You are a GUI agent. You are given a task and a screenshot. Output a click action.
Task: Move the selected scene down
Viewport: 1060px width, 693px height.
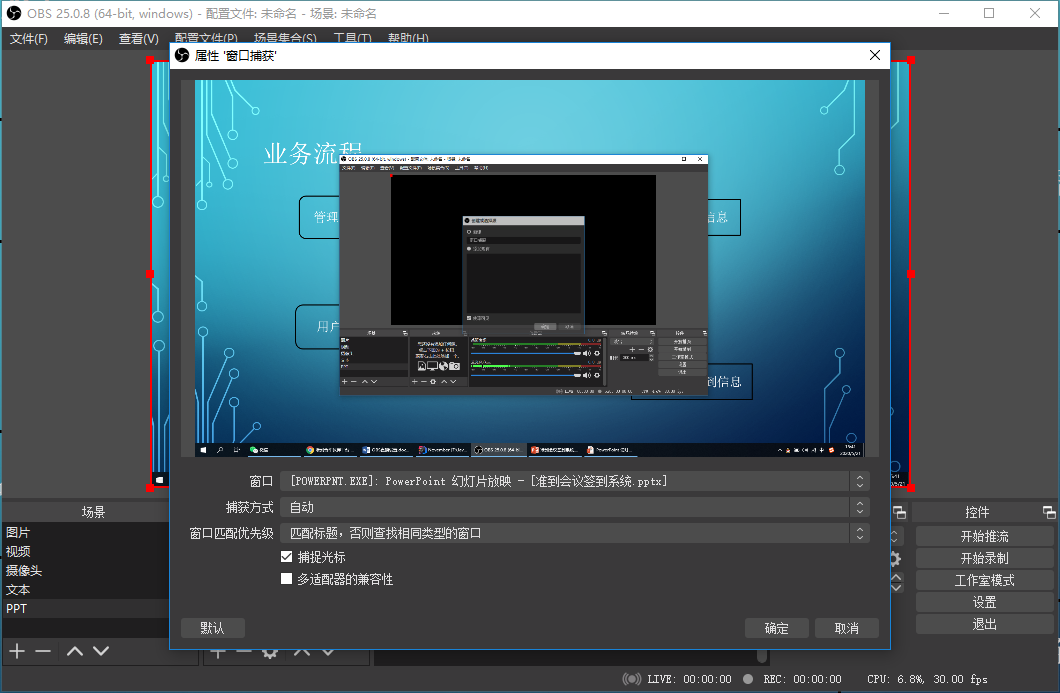[x=101, y=651]
